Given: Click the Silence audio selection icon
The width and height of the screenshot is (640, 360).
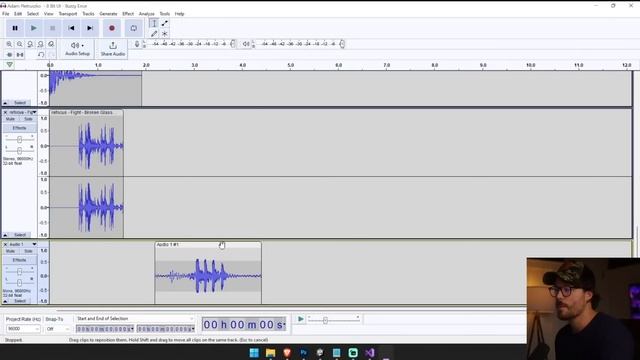Looking at the screenshot, I should (20, 55).
